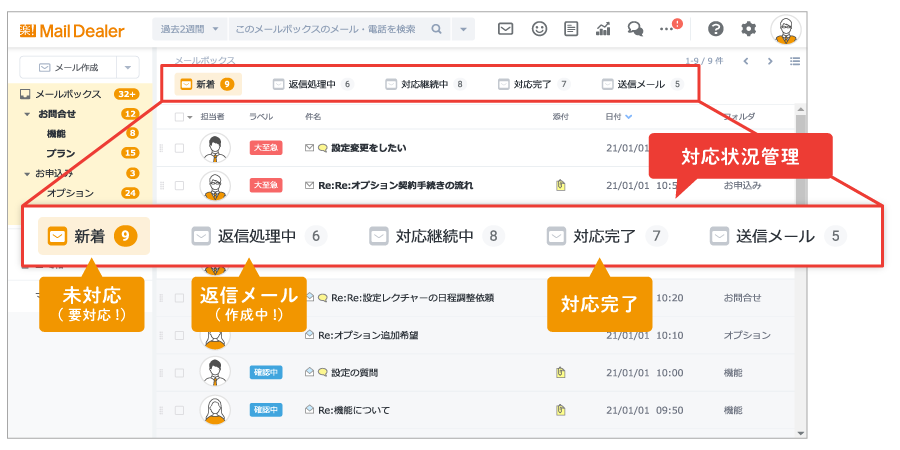Open the 送信メール status tab under メールボックス
The image size is (900, 450).
coord(642,84)
